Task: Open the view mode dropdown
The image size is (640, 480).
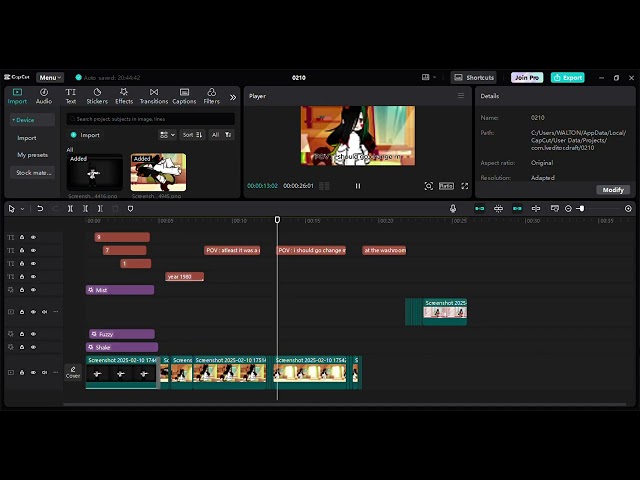Action: (x=167, y=135)
